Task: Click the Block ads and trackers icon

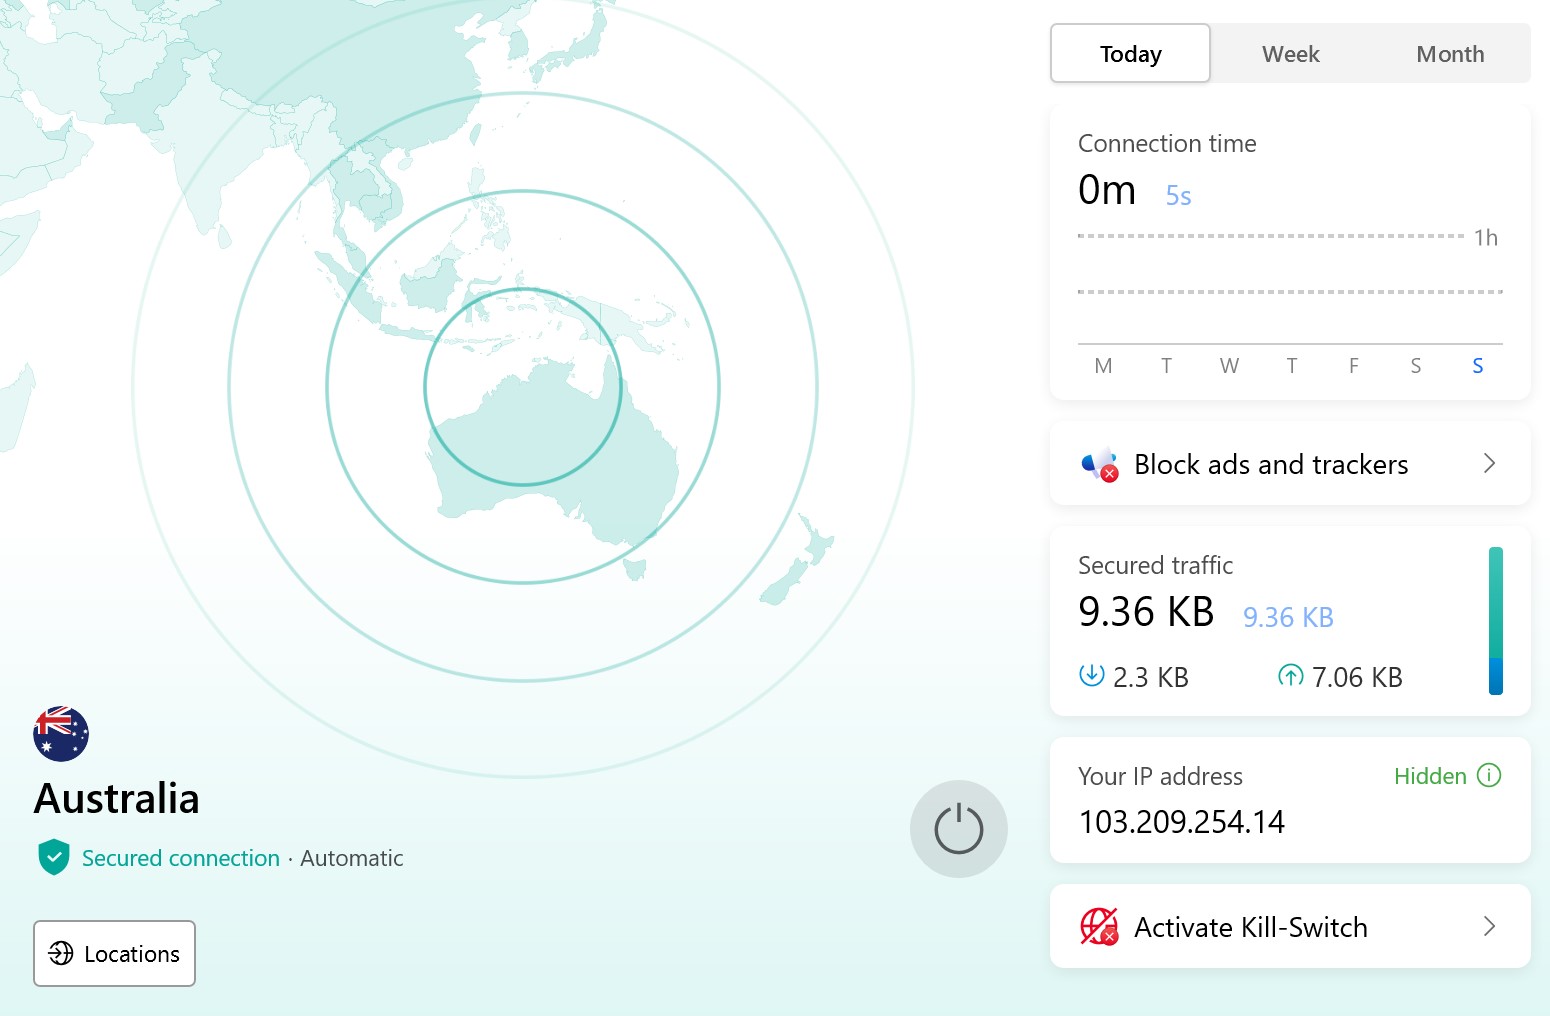Action: coord(1100,464)
